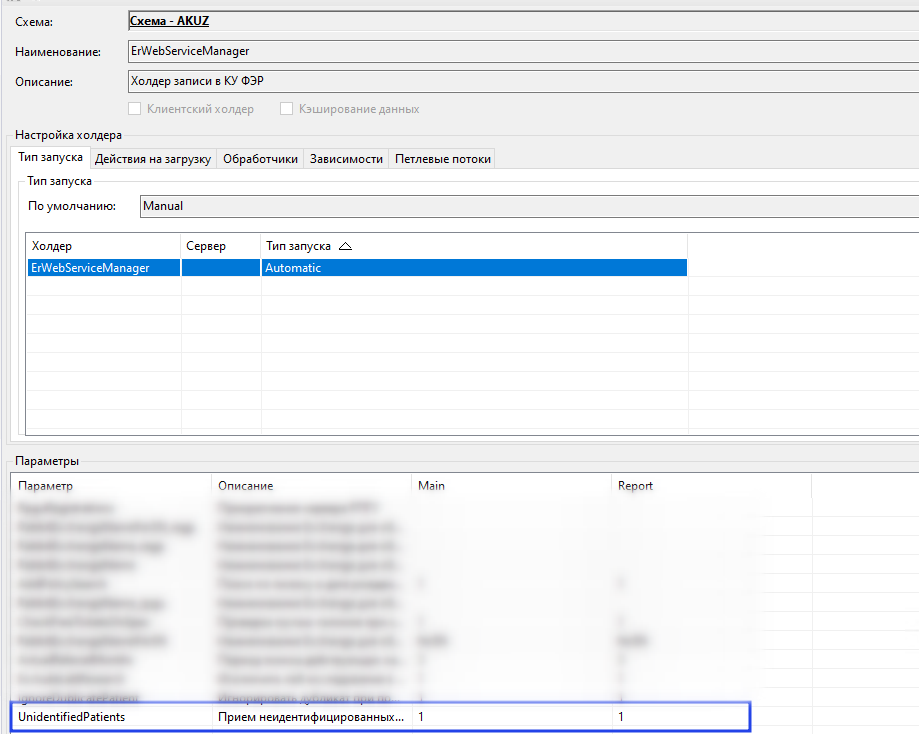
Task: Click the Main column header in parameters
Action: pyautogui.click(x=511, y=486)
